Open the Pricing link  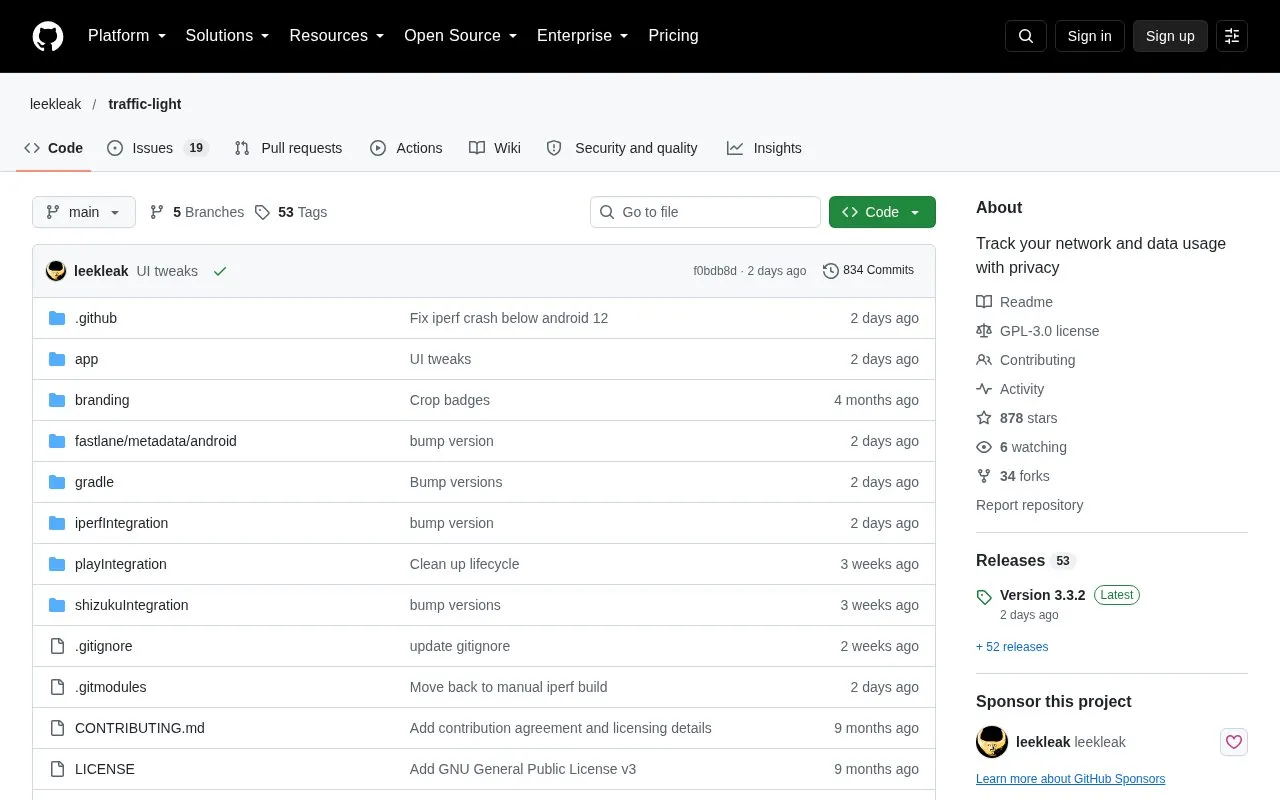click(673, 36)
